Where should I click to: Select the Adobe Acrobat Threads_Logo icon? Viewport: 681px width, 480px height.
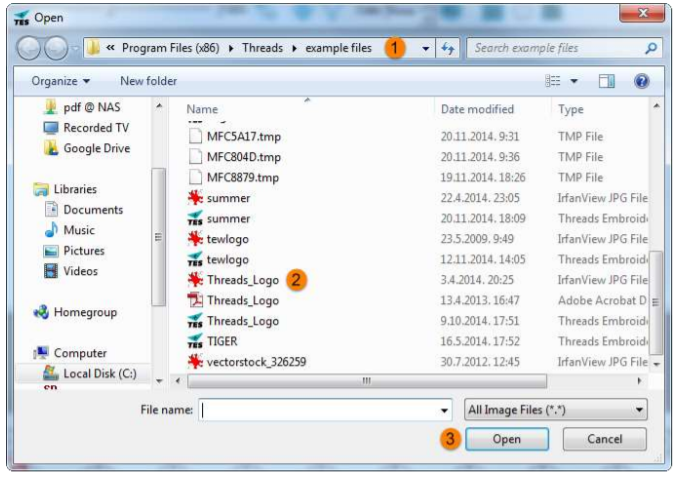[x=195, y=301]
